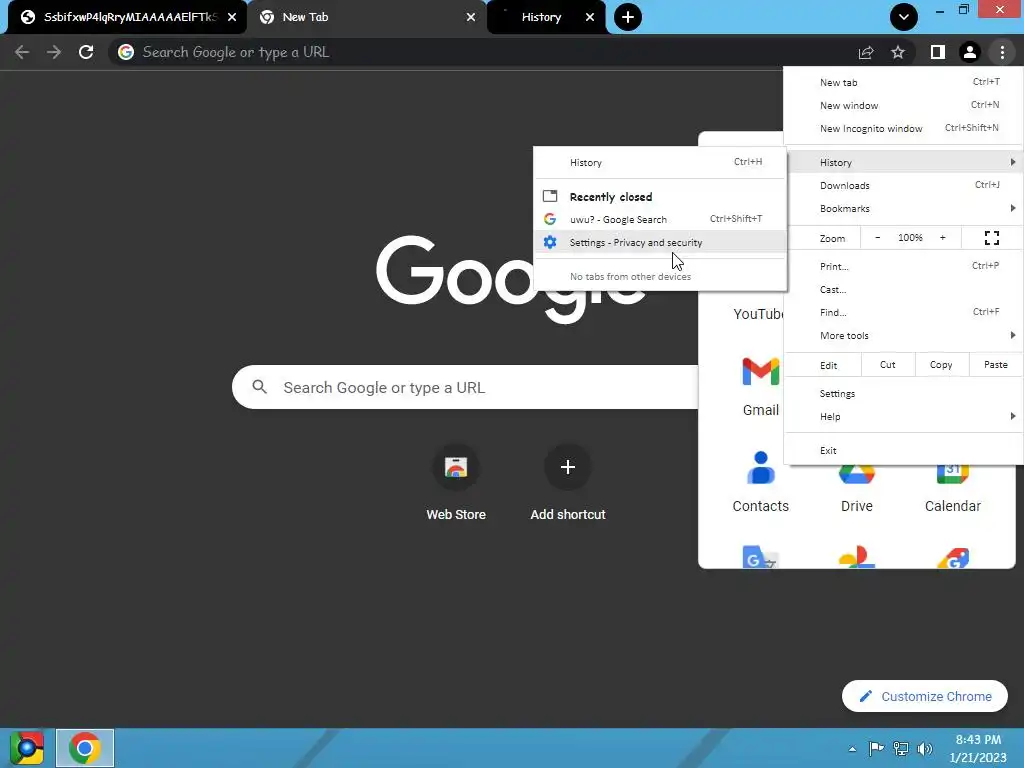Reload the current page
The image size is (1024, 768).
click(x=86, y=52)
